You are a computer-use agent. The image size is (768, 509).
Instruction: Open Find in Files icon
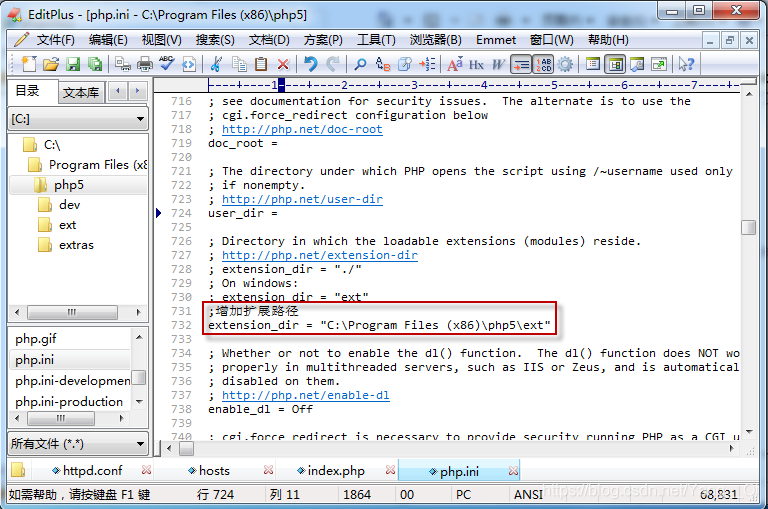405,64
